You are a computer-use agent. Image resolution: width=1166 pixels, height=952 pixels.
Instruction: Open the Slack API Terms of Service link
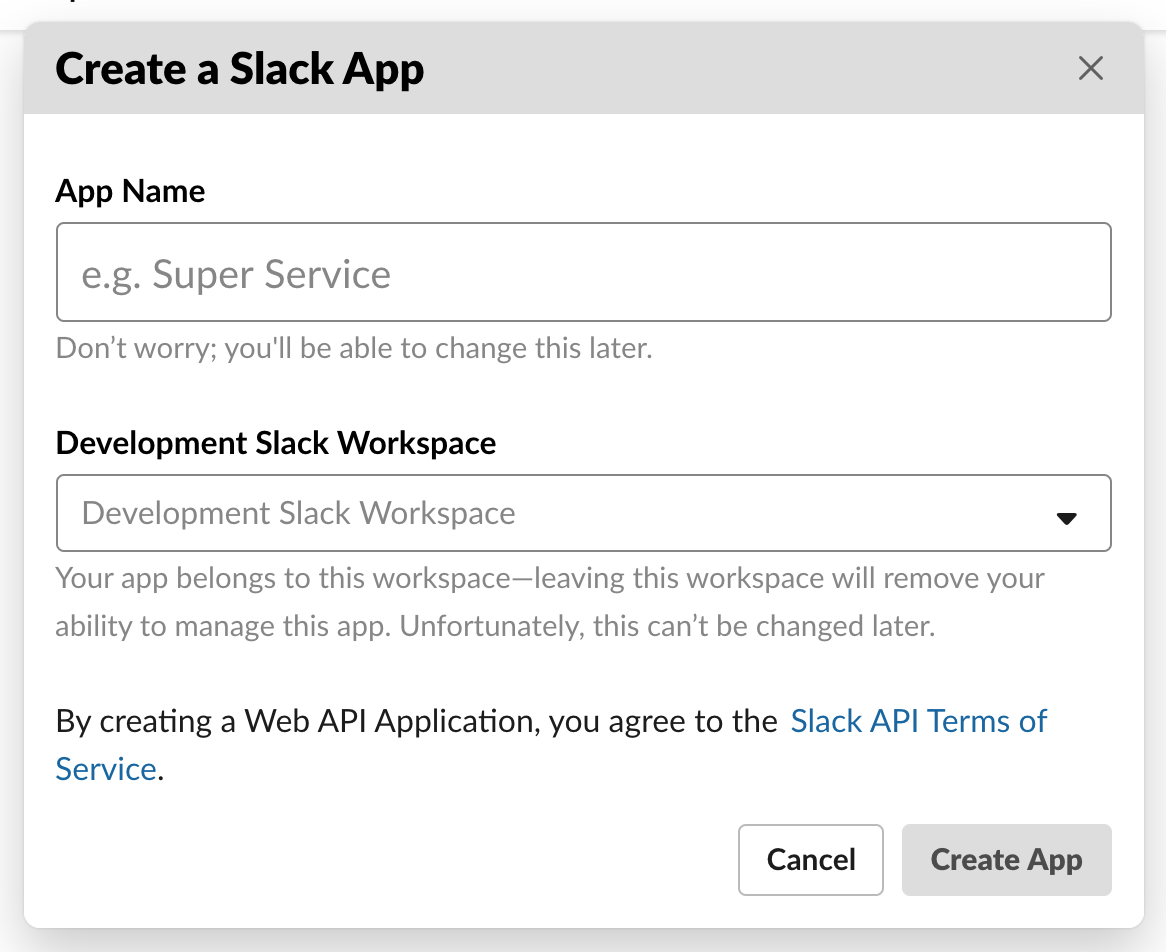pos(918,721)
